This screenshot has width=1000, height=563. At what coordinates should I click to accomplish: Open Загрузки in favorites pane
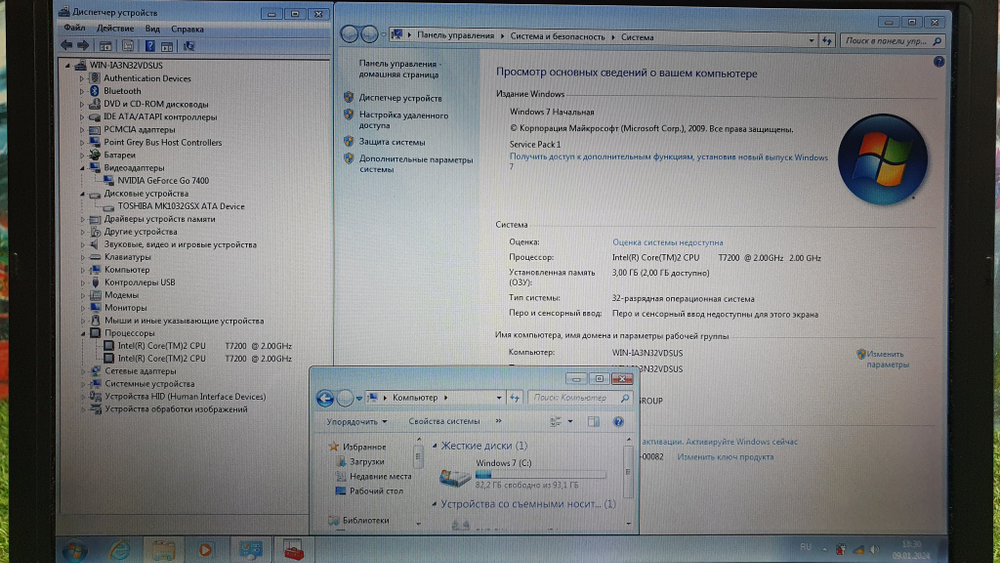coord(367,462)
